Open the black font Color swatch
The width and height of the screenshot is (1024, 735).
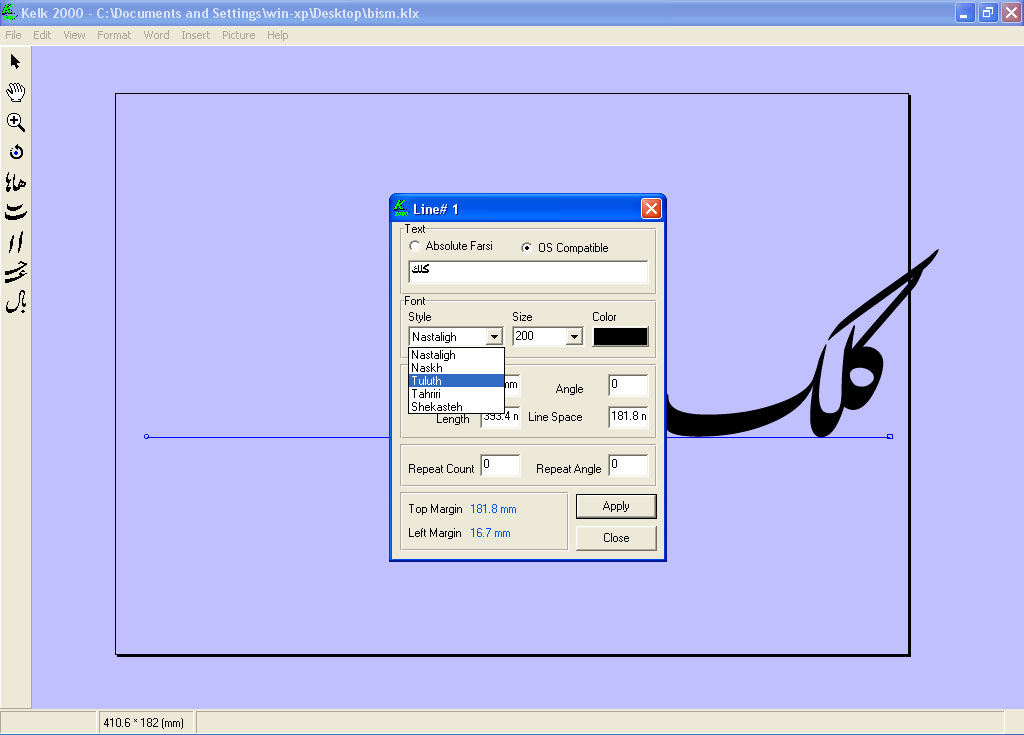pyautogui.click(x=620, y=336)
